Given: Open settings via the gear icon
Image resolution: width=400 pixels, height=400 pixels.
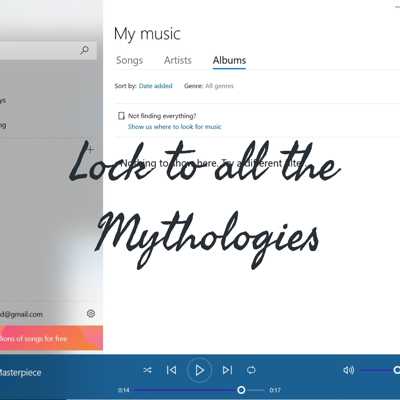Looking at the screenshot, I should coord(91,313).
